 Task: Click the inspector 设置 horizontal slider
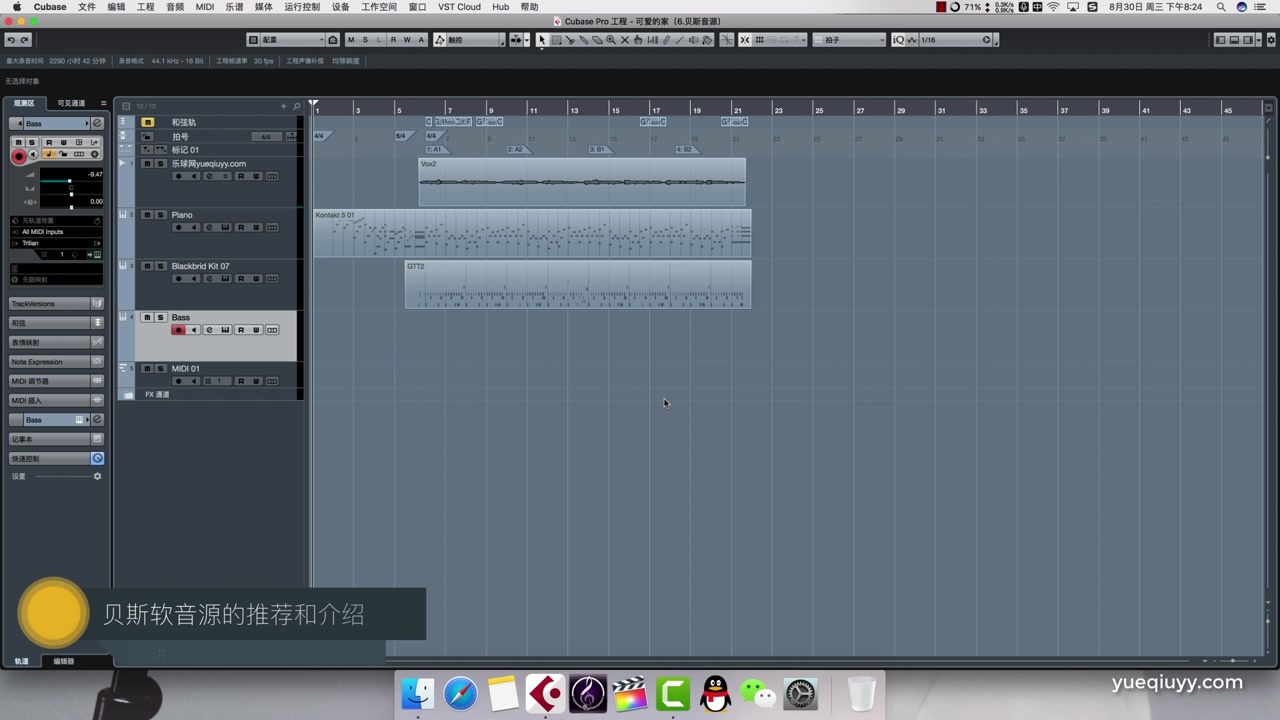coord(62,476)
